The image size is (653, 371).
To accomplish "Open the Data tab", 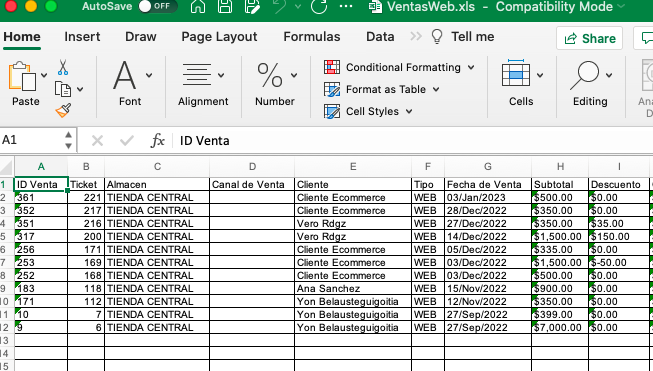I will (x=380, y=37).
